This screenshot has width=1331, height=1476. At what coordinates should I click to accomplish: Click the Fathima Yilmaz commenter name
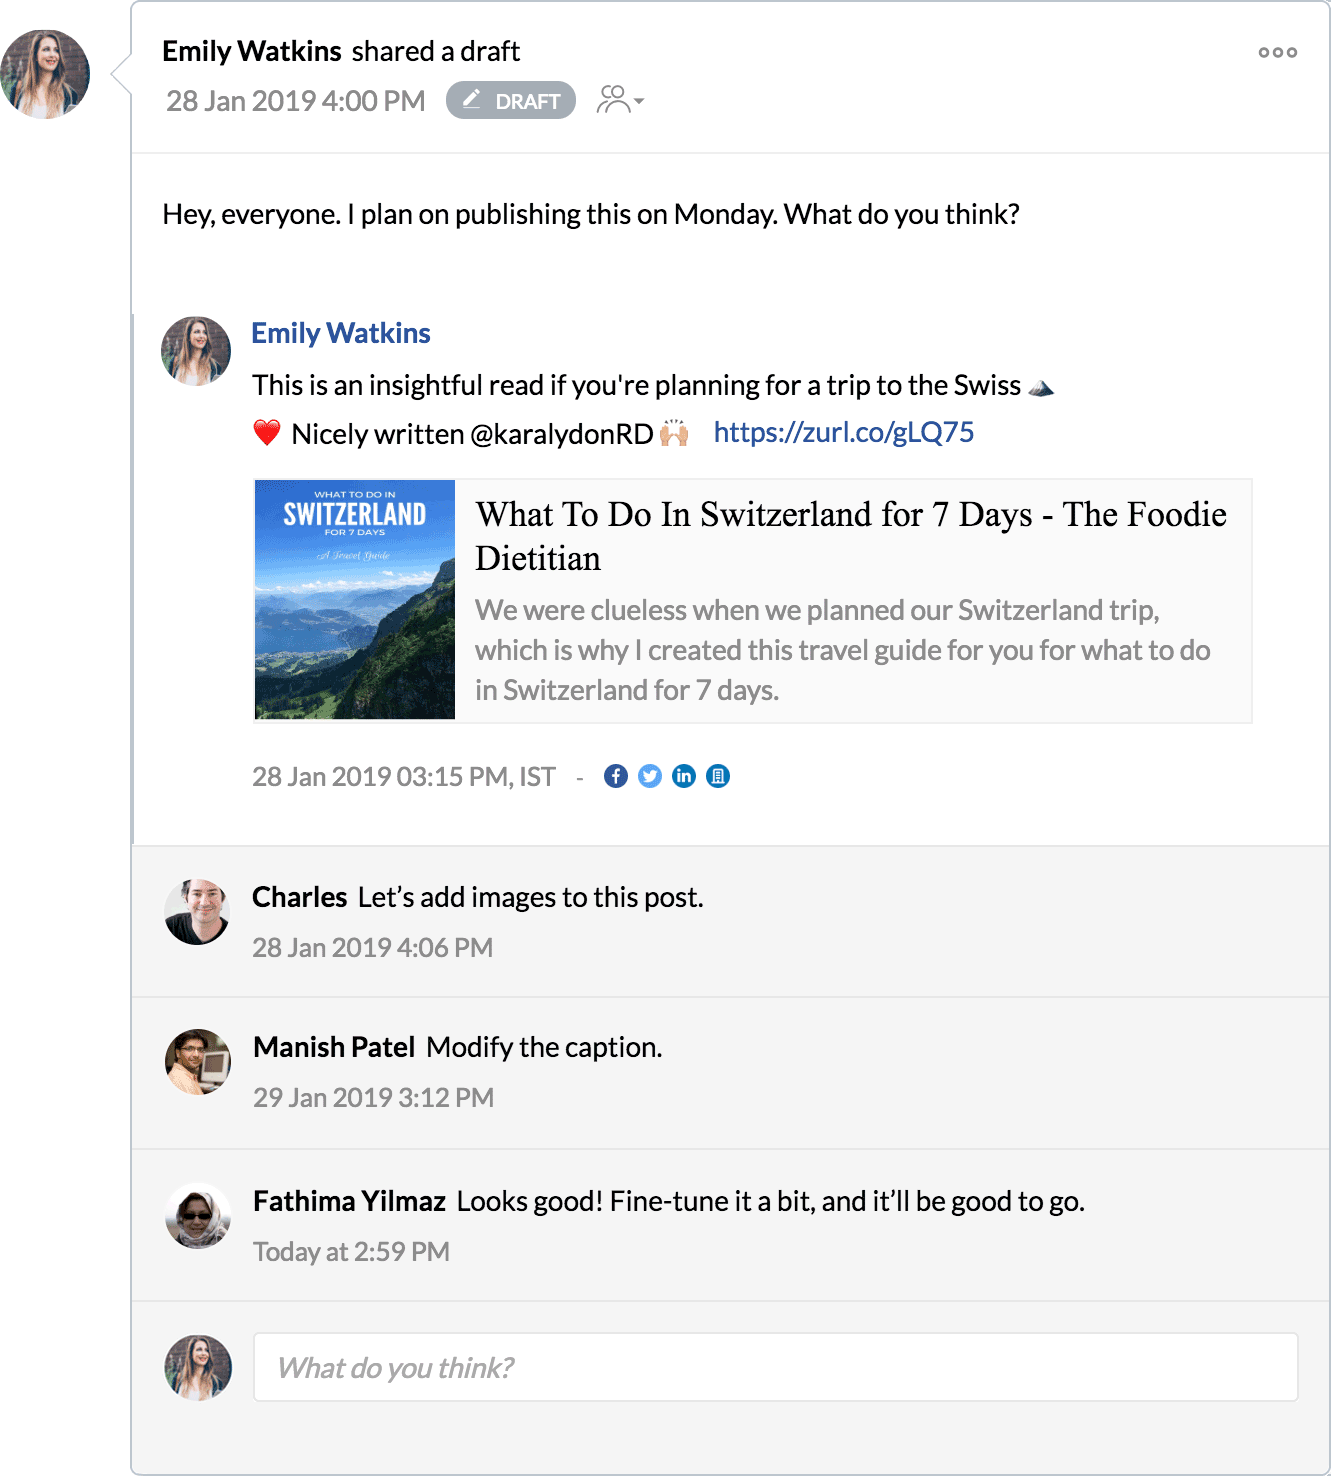[349, 1201]
